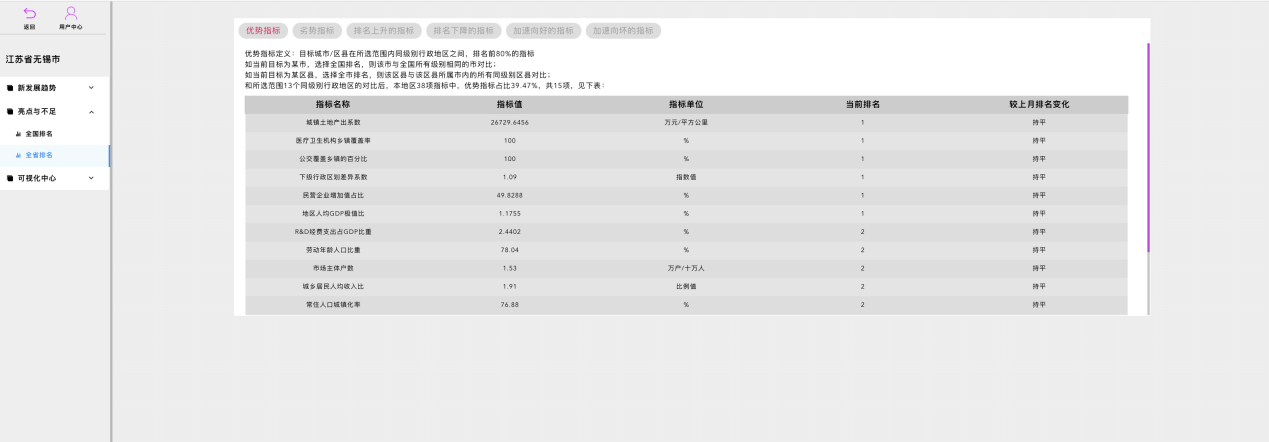Click the value 49.8288
The width and height of the screenshot is (1269, 442).
(510, 195)
